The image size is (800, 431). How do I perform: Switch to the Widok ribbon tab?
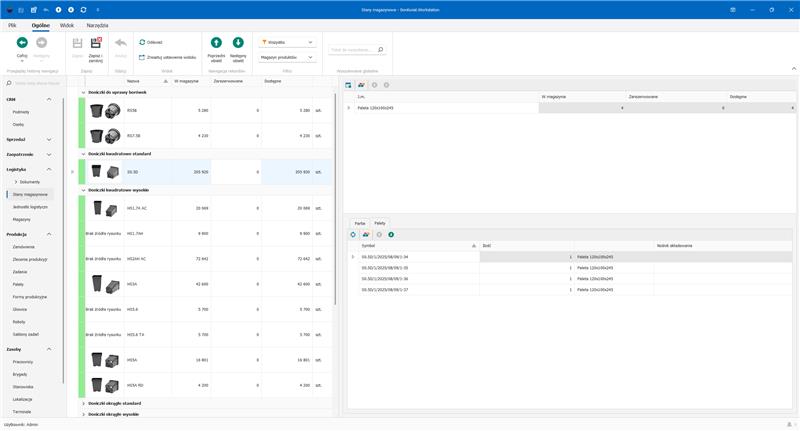point(67,23)
